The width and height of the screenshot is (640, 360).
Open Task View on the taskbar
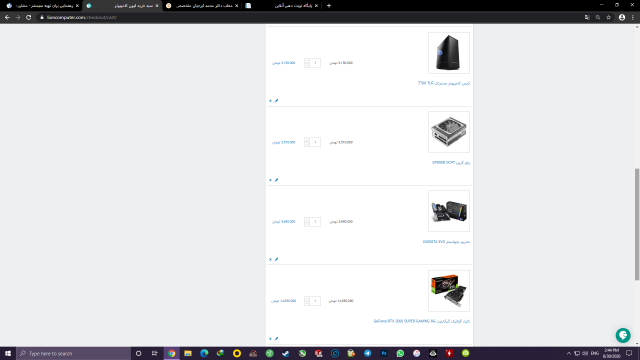[x=154, y=353]
